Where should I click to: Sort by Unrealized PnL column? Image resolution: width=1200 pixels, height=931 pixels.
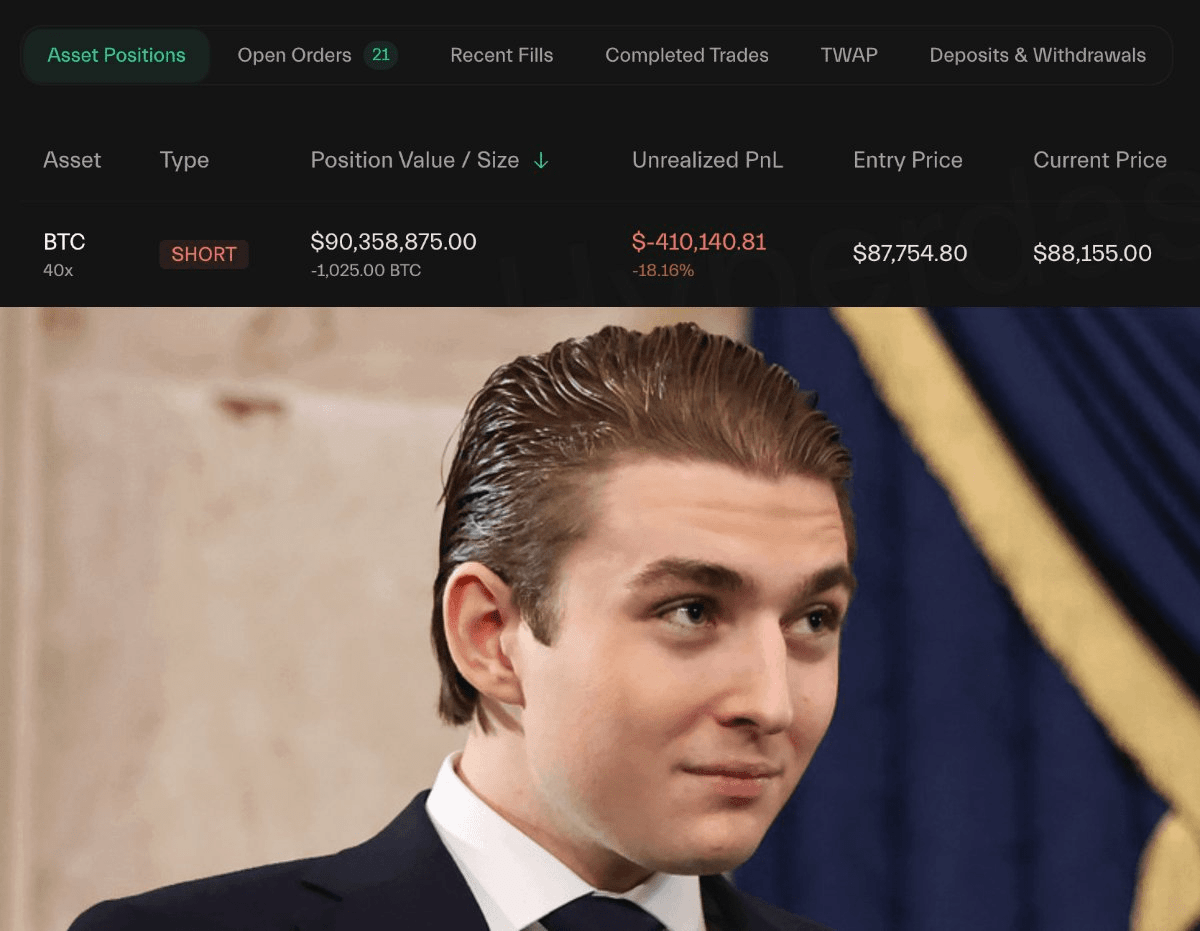[x=707, y=160]
